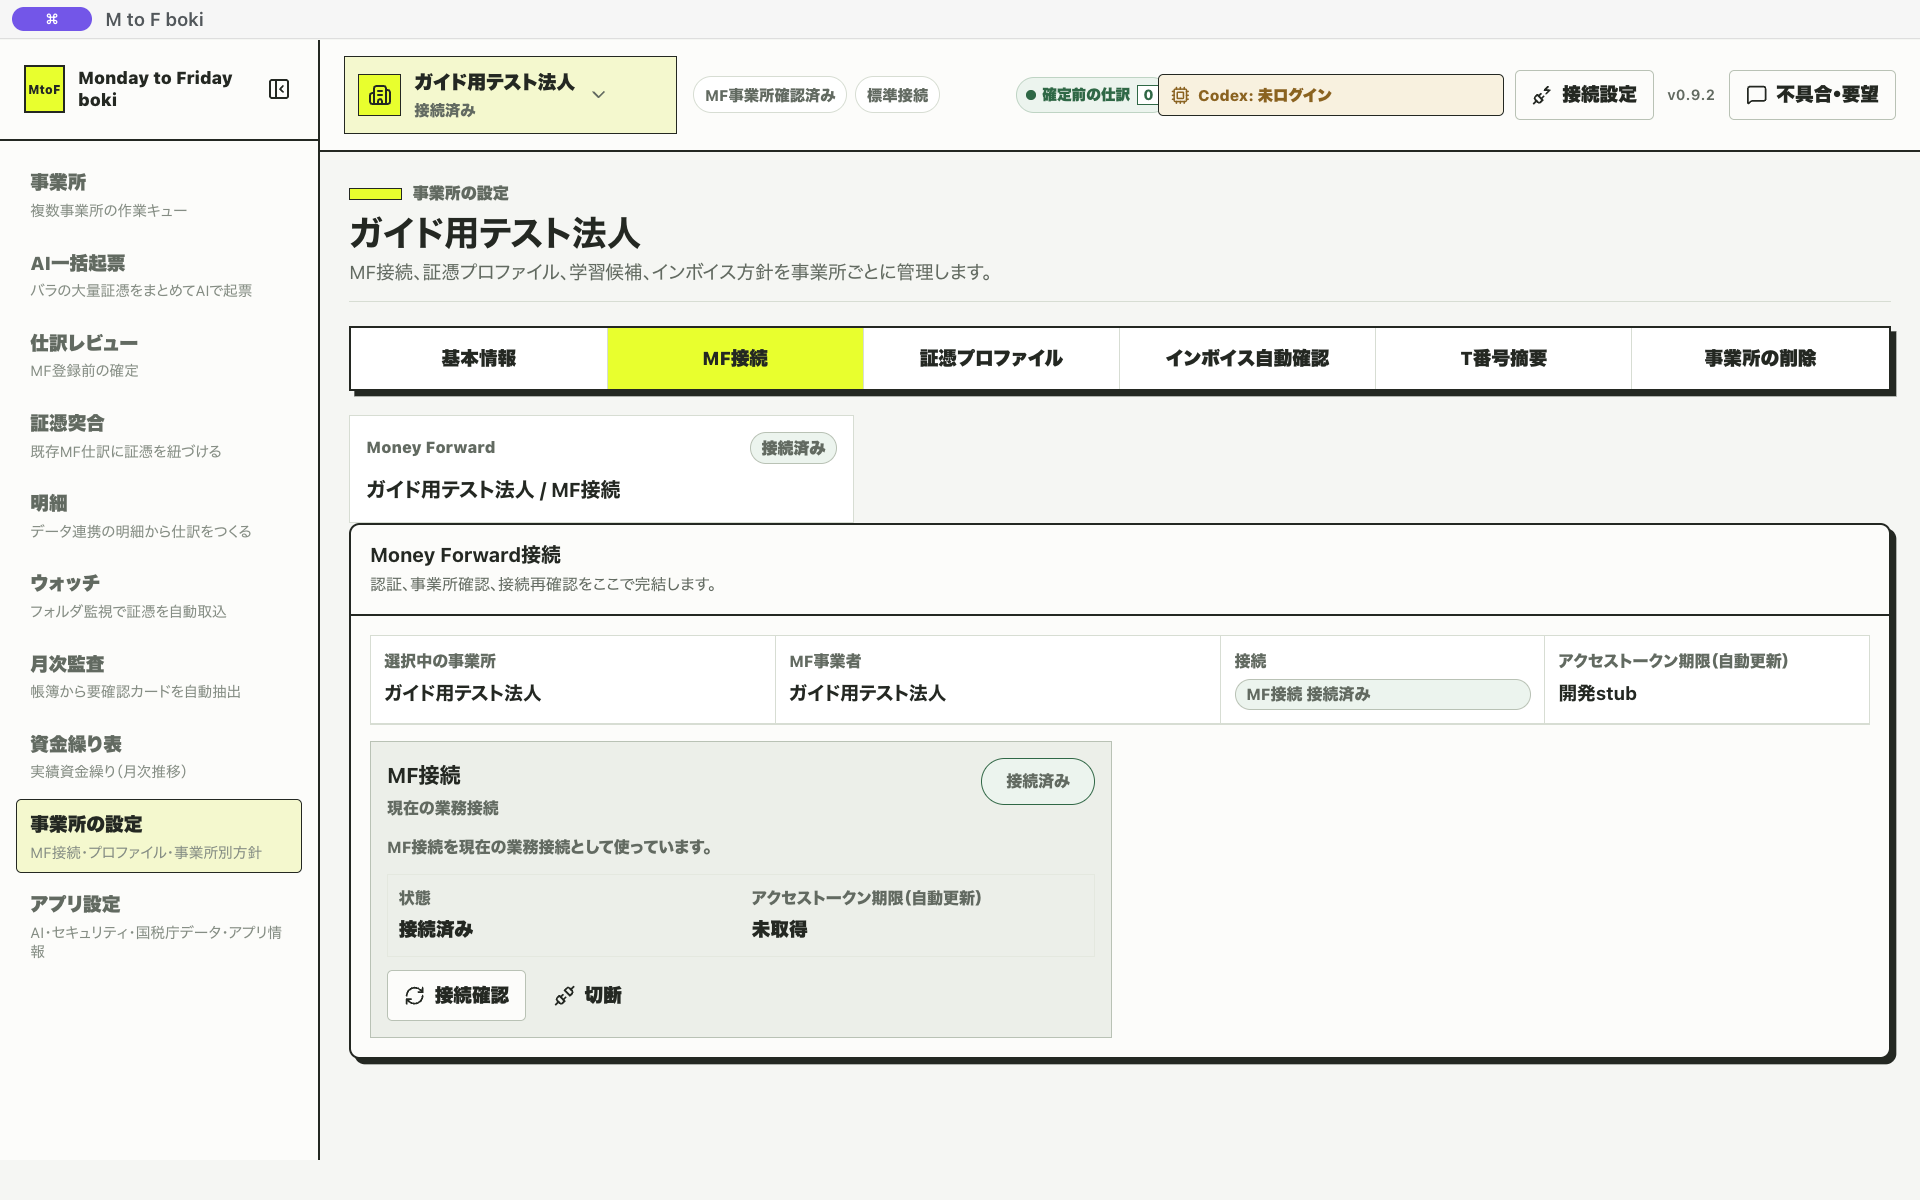Viewport: 1920px width, 1200px height.
Task: Click the 現在の業務接続 subtitle
Action: pos(442,808)
